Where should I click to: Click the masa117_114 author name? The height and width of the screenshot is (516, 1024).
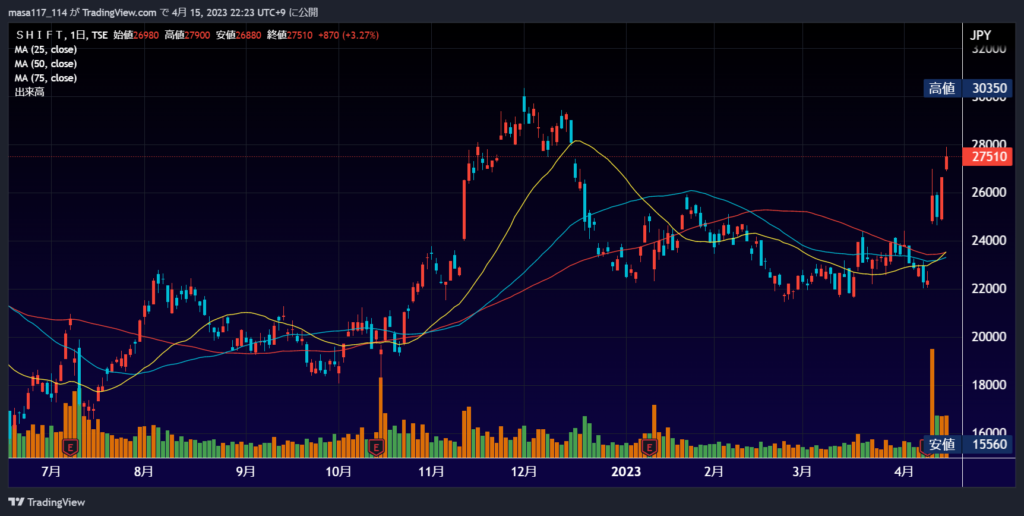coord(37,12)
